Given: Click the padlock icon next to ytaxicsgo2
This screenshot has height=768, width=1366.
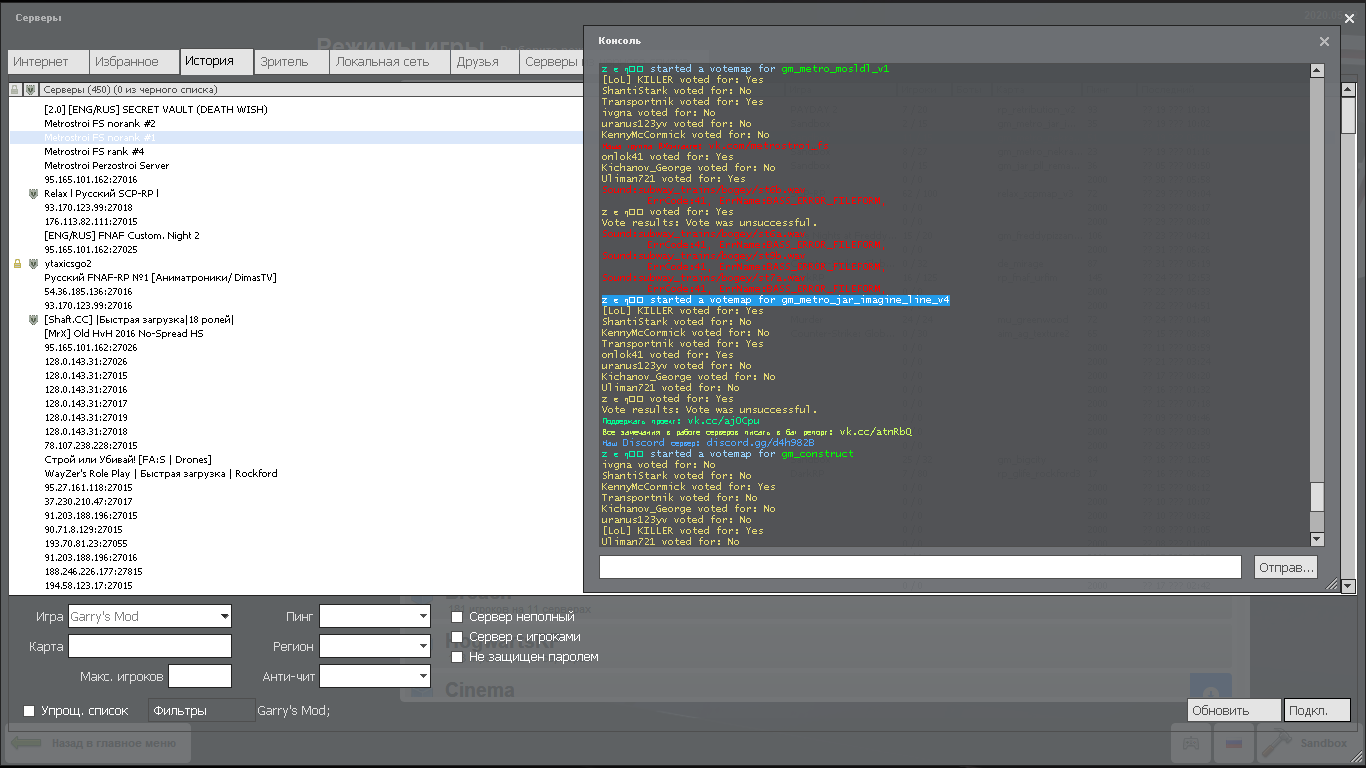Looking at the screenshot, I should [17, 264].
